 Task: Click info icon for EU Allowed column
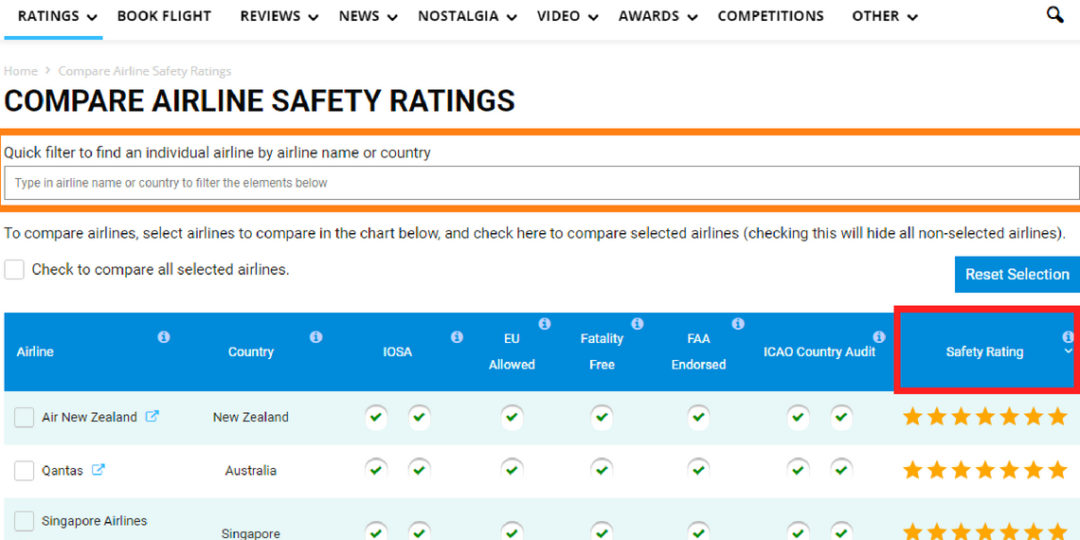click(545, 324)
